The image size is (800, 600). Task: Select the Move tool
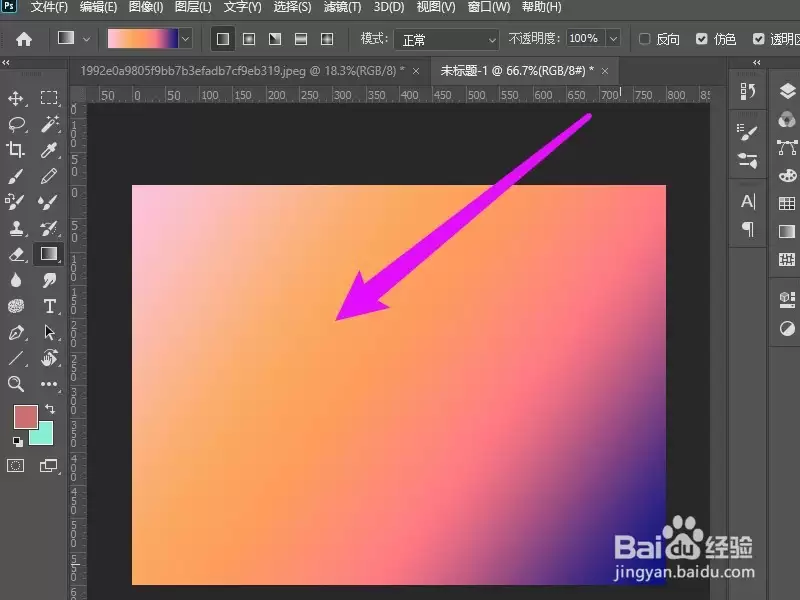tap(16, 98)
